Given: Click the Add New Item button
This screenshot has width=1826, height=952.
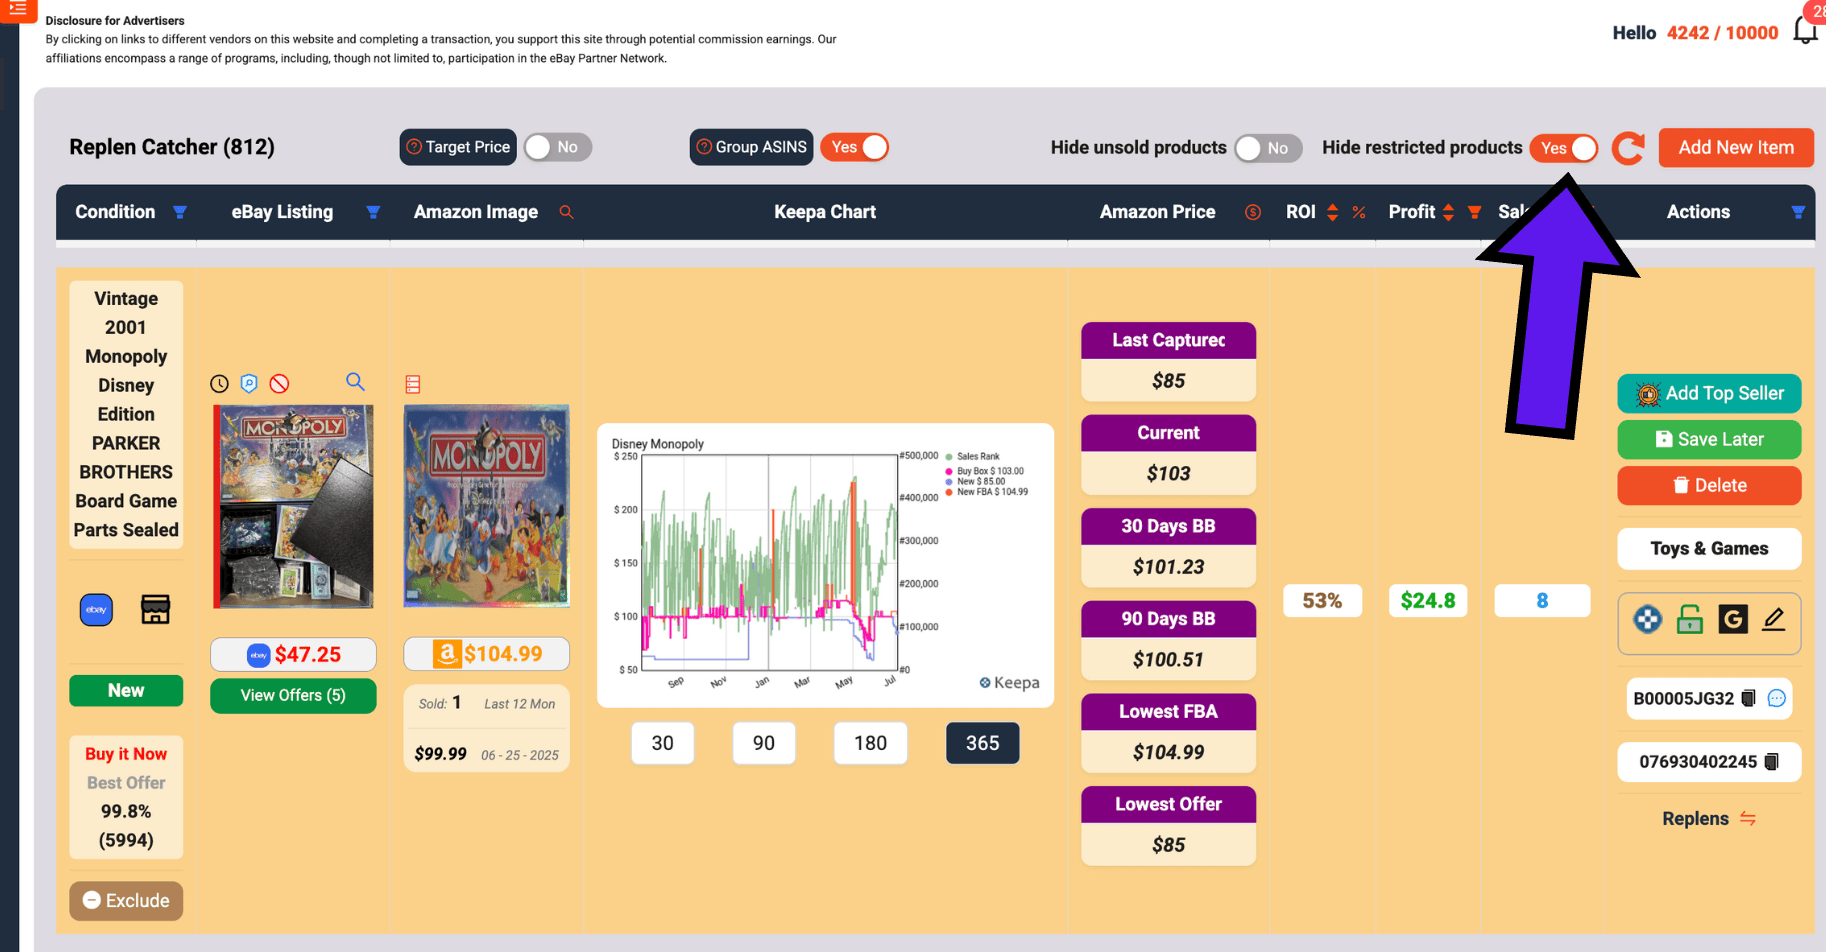Looking at the screenshot, I should [x=1736, y=147].
